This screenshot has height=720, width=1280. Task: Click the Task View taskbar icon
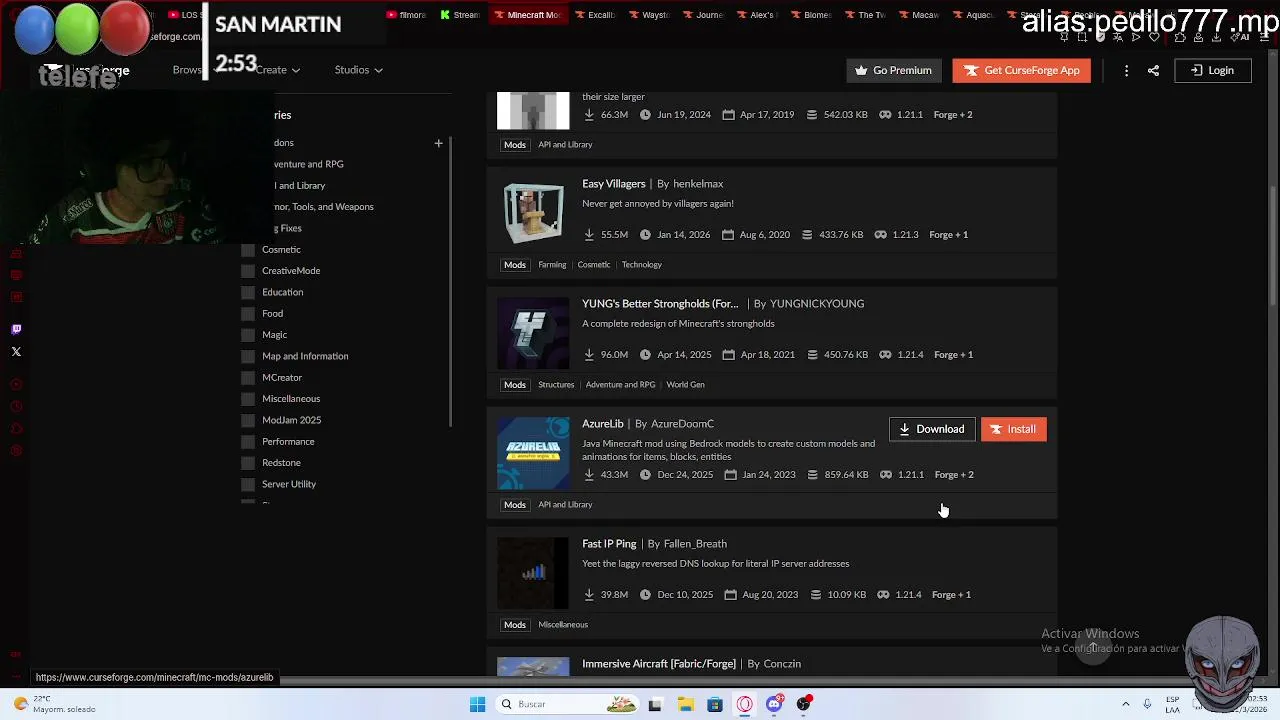pyautogui.click(x=655, y=704)
